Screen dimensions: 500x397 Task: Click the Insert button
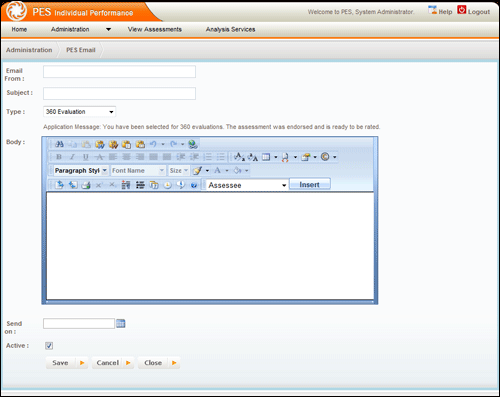click(x=310, y=184)
